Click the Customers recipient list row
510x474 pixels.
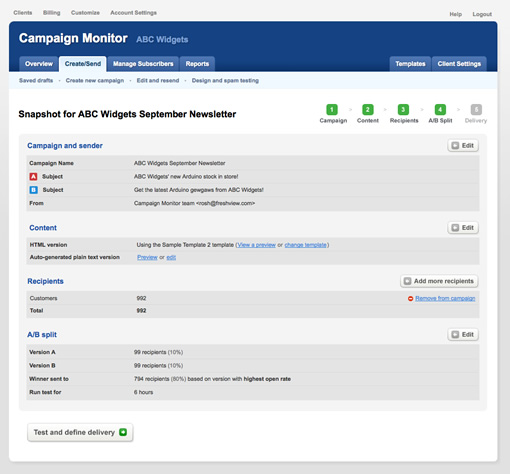click(253, 298)
